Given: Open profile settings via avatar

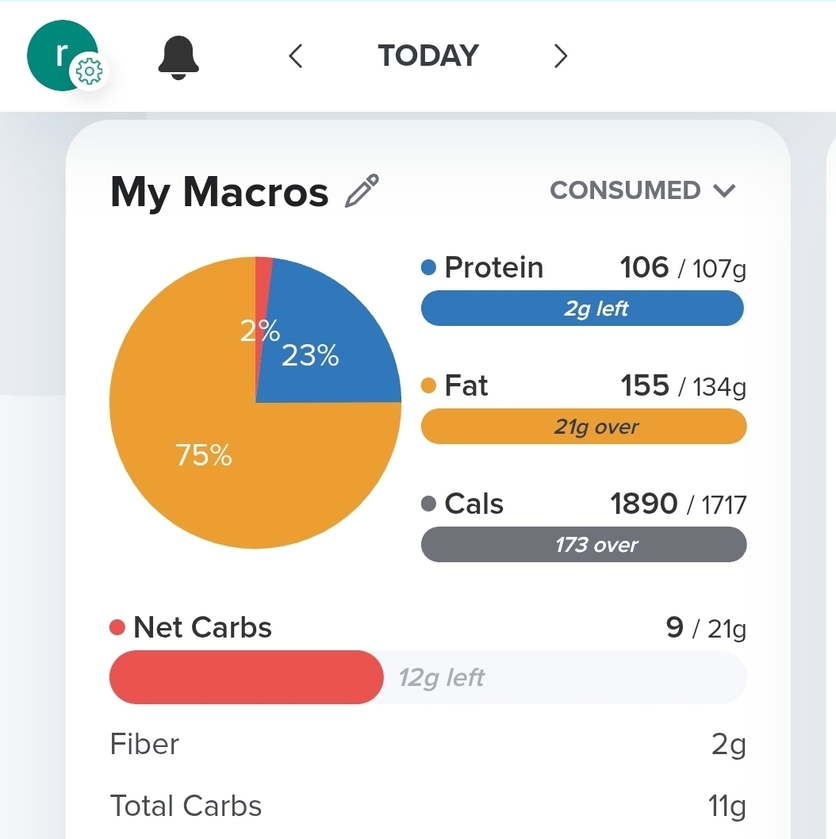Looking at the screenshot, I should pos(60,53).
